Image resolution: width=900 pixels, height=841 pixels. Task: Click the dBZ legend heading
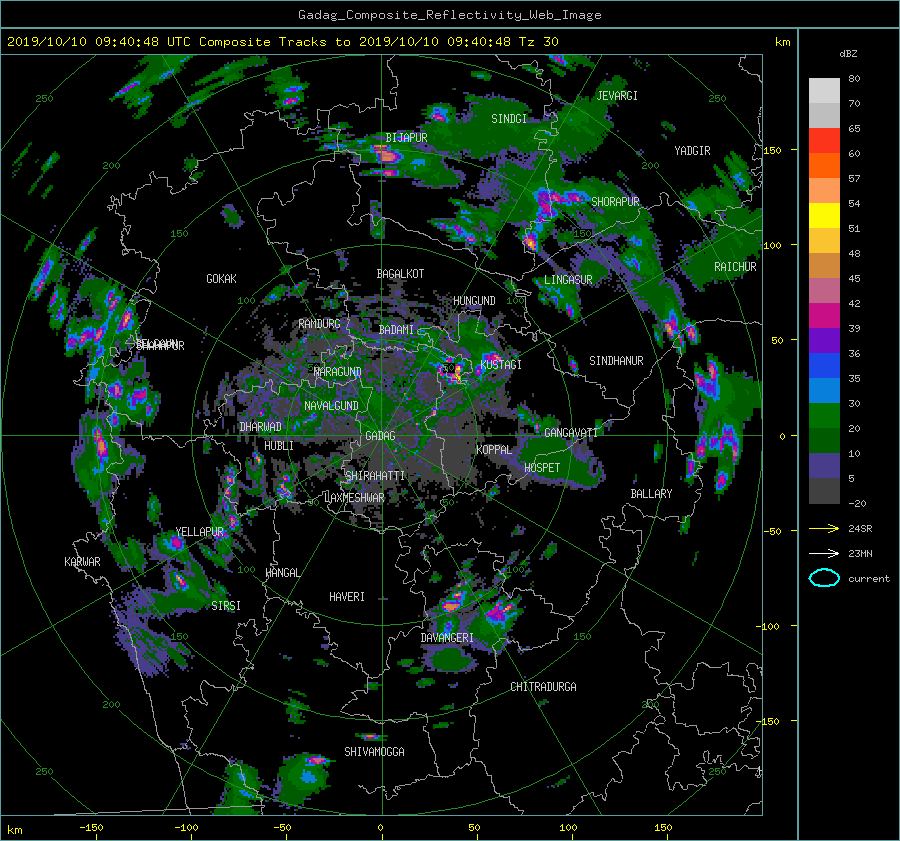pyautogui.click(x=848, y=54)
